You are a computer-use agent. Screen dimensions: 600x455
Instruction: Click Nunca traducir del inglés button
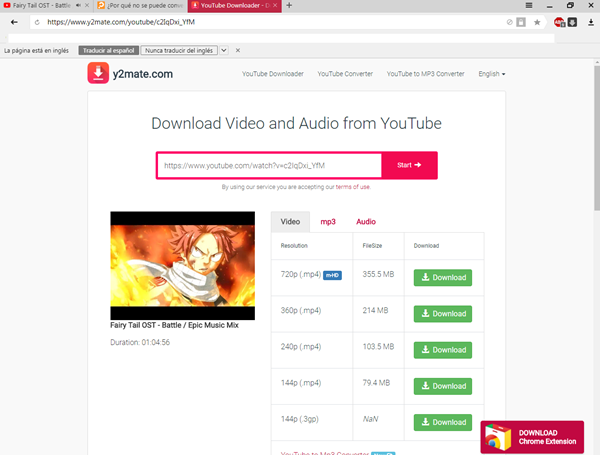(x=179, y=51)
